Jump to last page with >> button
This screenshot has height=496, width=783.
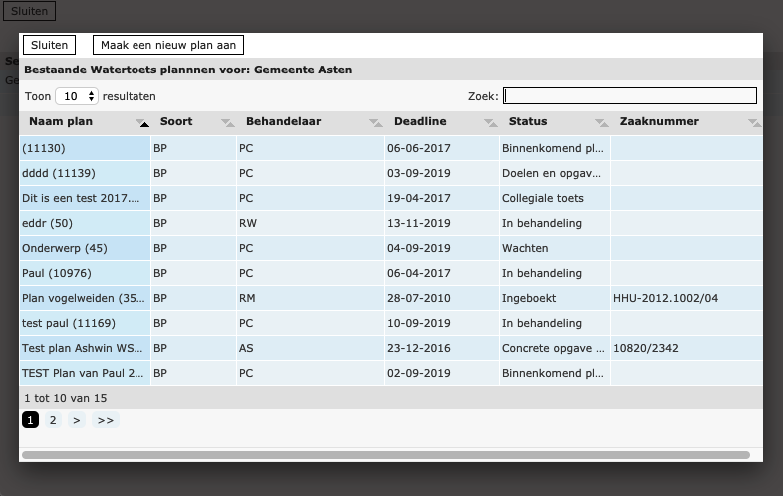tap(105, 420)
